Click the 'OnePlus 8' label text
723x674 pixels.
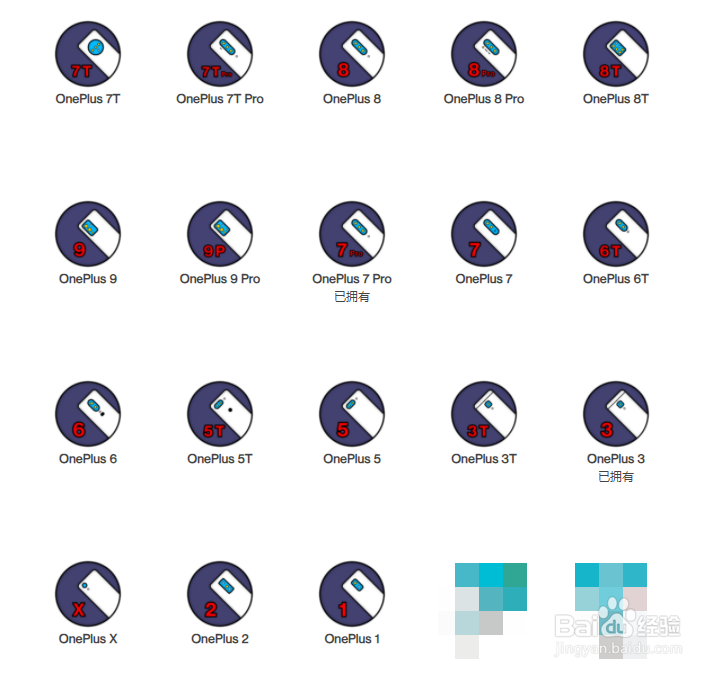click(x=352, y=99)
